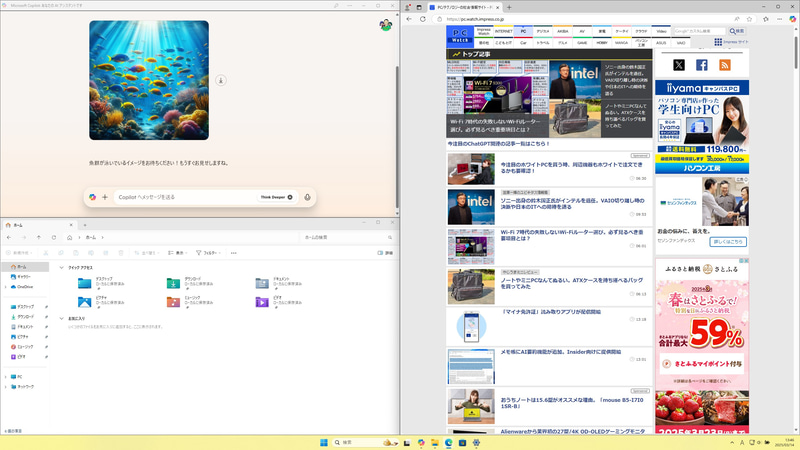Expand the PC node in navigation pane
This screenshot has height=450, width=800.
6,377
